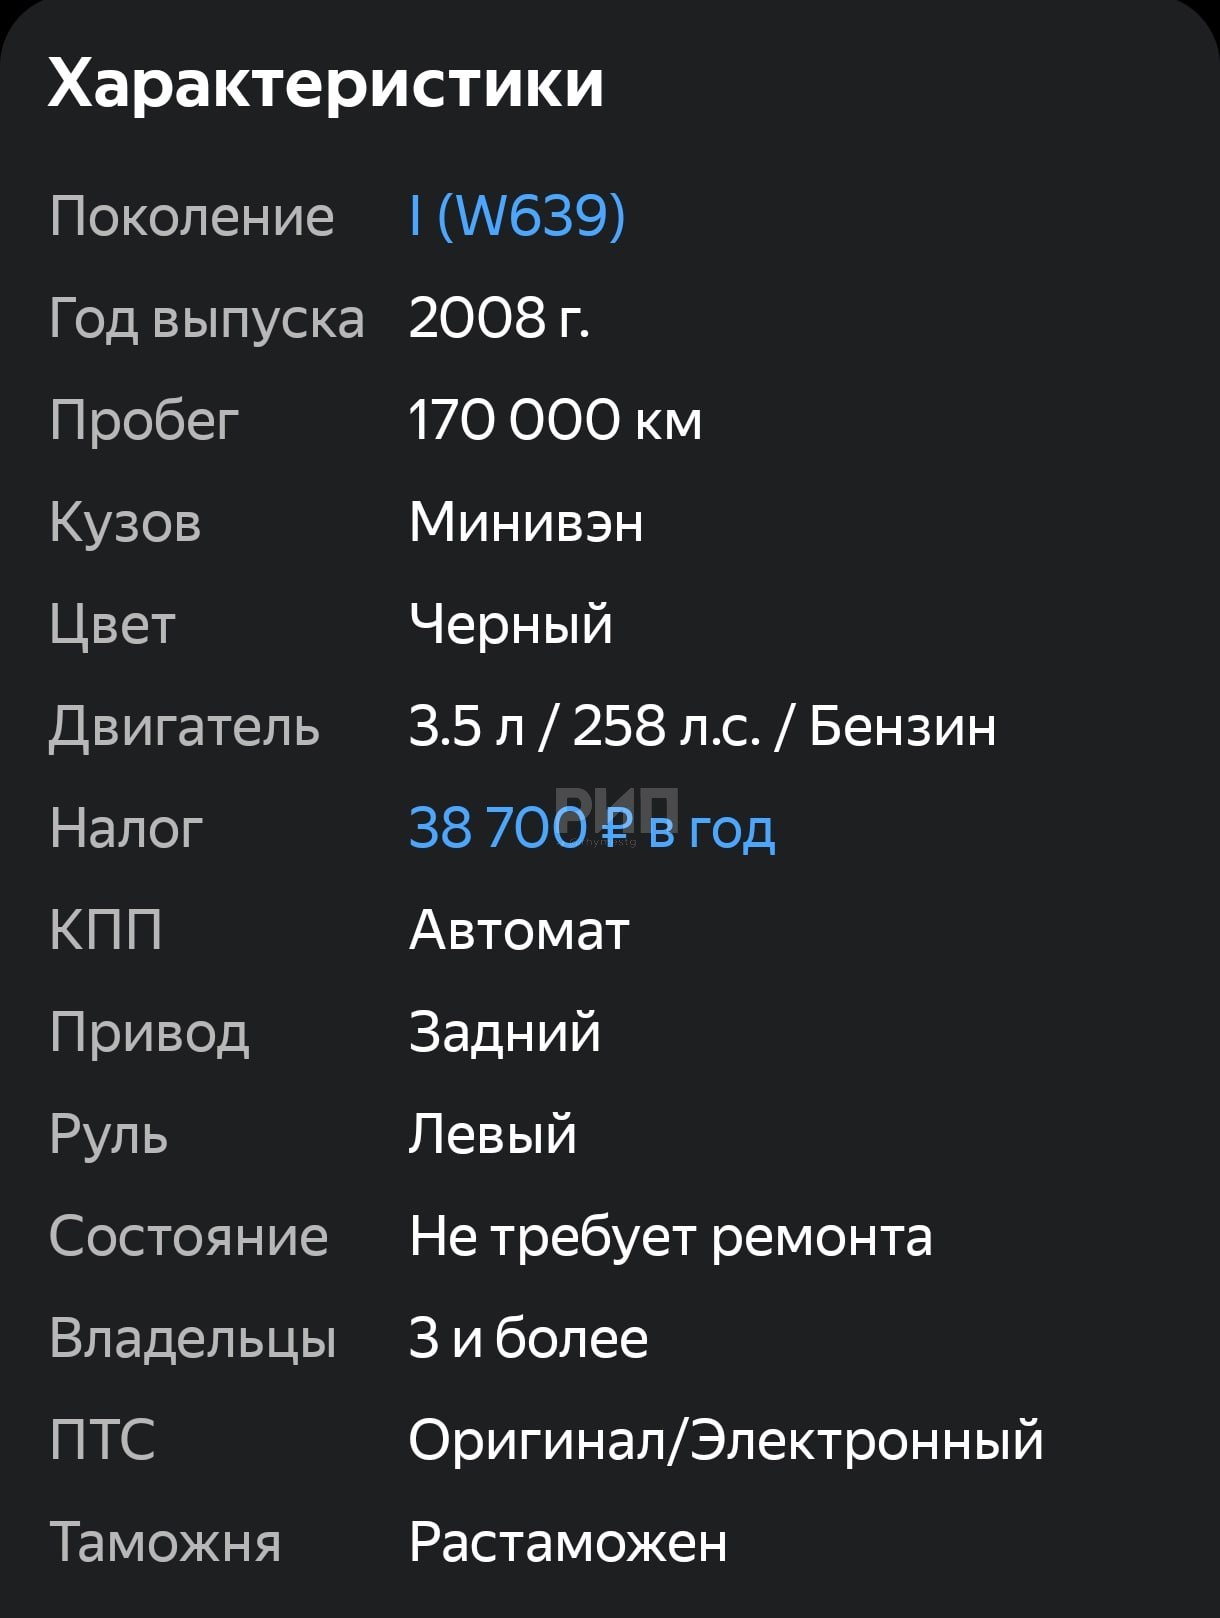Image resolution: width=1220 pixels, height=1618 pixels.
Task: Click the 3 и более owners value
Action: pyautogui.click(x=528, y=1339)
